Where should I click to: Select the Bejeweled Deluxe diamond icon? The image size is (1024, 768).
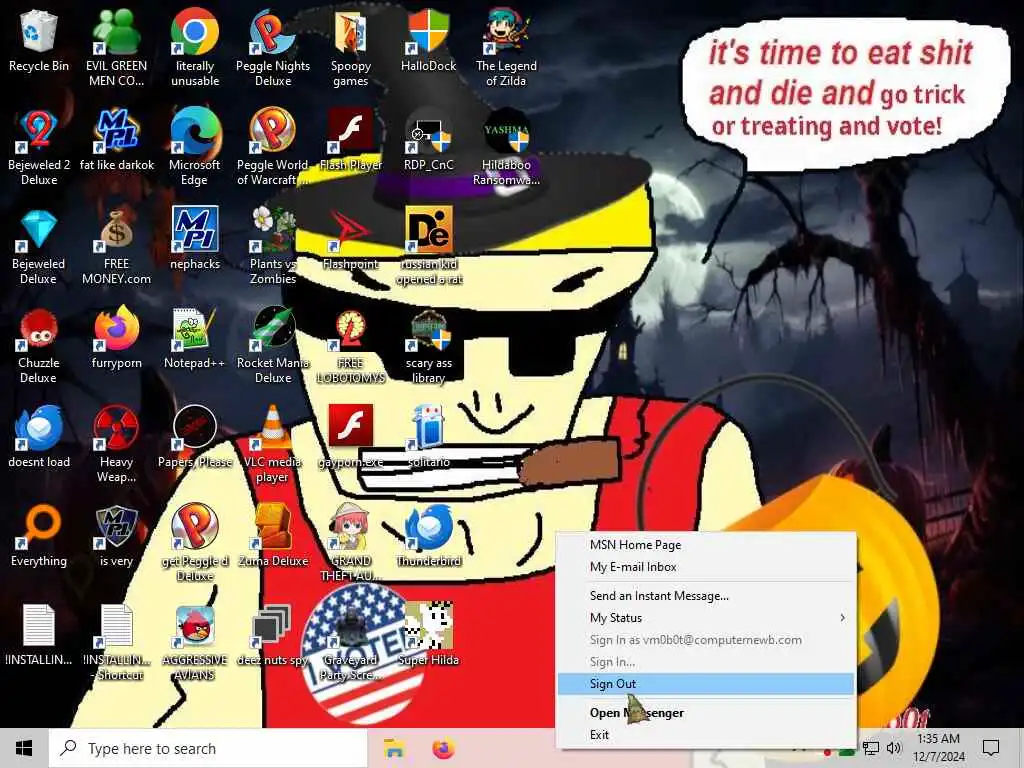click(39, 246)
